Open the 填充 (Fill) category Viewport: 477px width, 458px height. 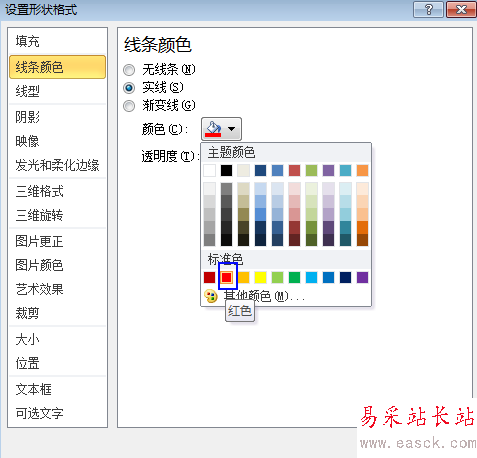57,41
